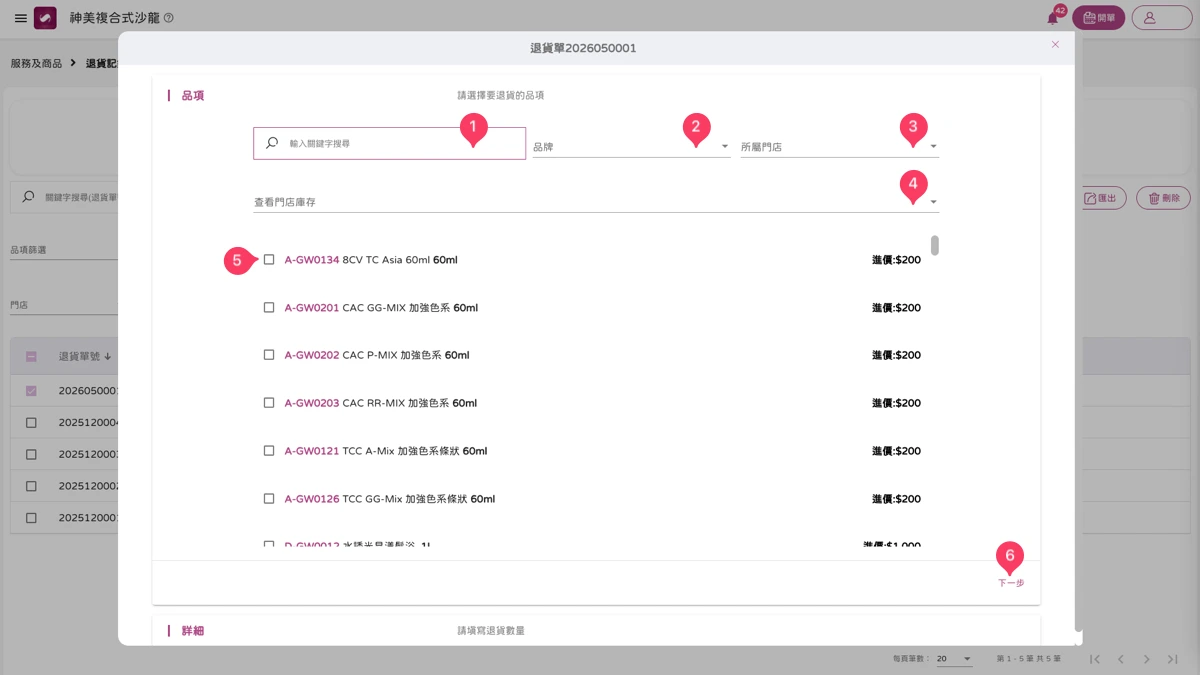
Task: Click the item code A-GW0121
Action: 312,451
